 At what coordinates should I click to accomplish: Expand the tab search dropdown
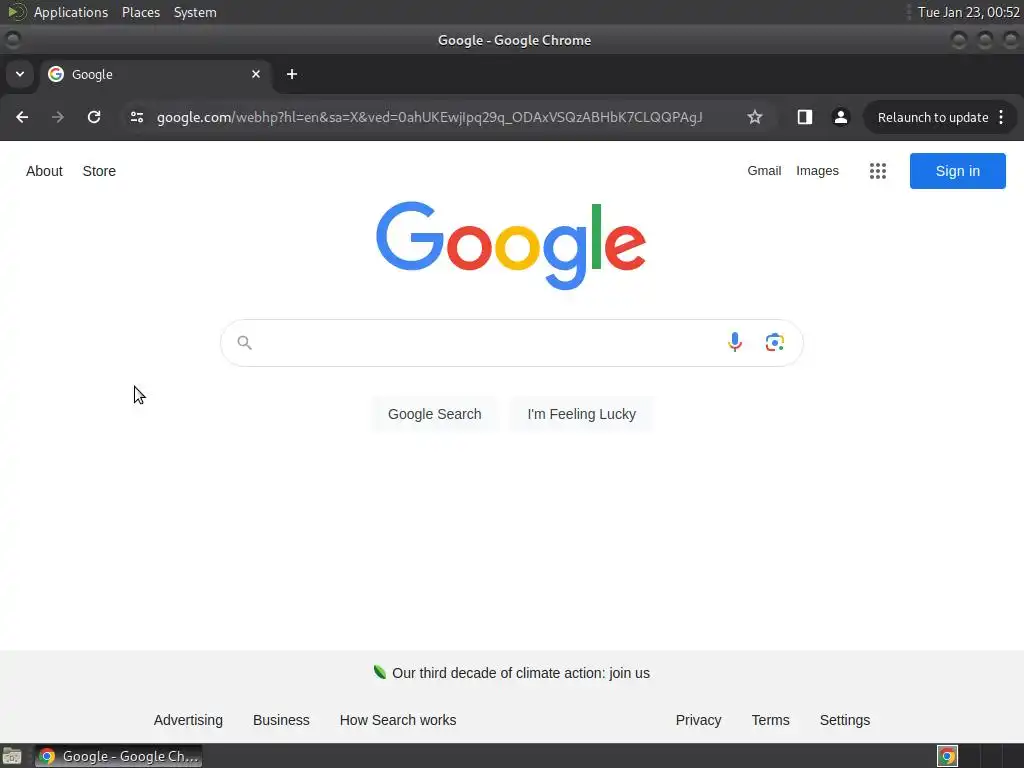(x=20, y=74)
